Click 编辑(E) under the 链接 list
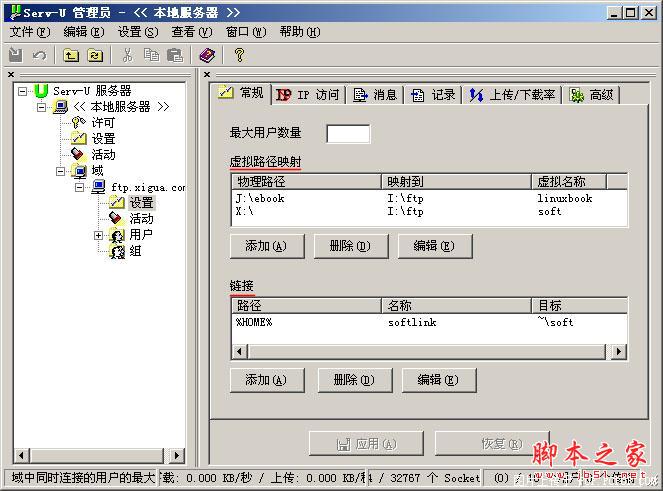663x491 pixels. [x=439, y=380]
